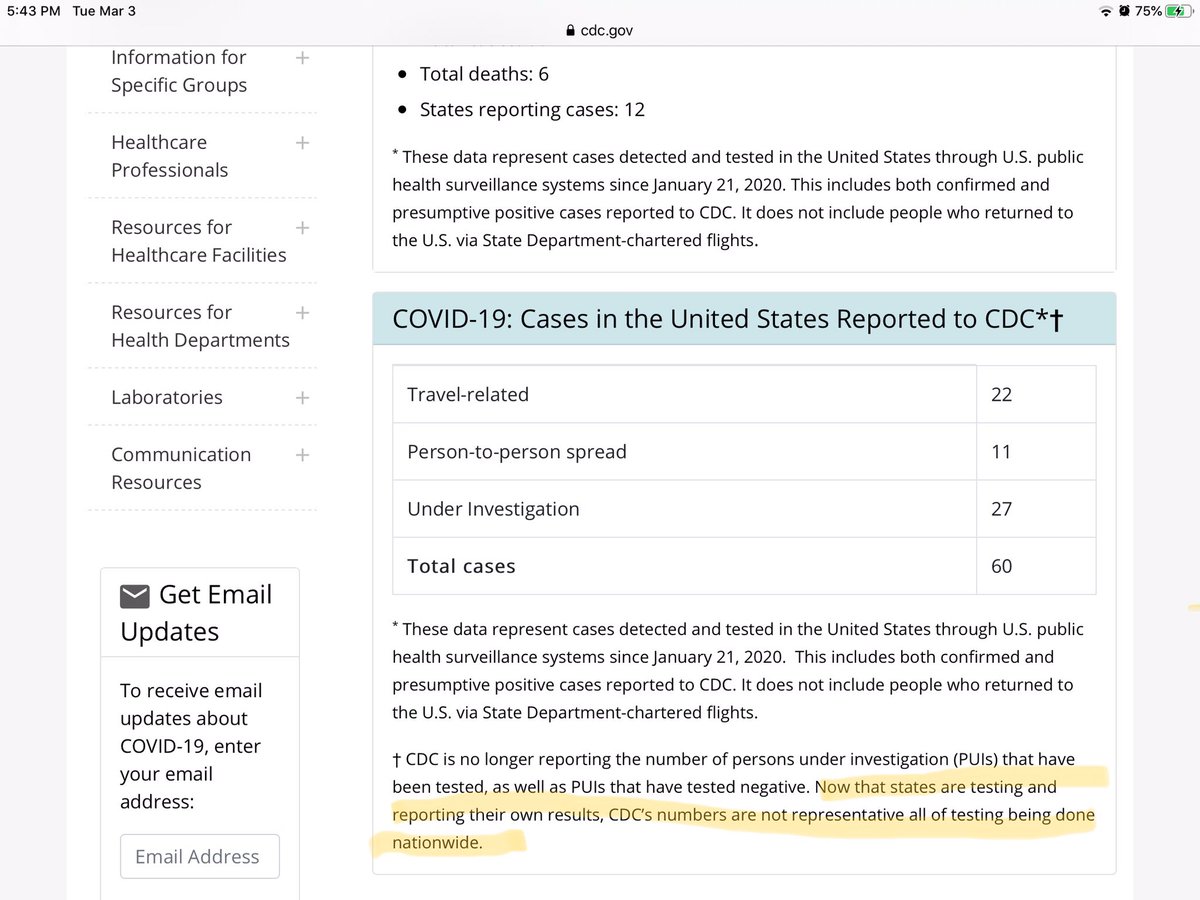Select Person-to-person spread row label
Image resolution: width=1200 pixels, height=900 pixels.
click(517, 451)
